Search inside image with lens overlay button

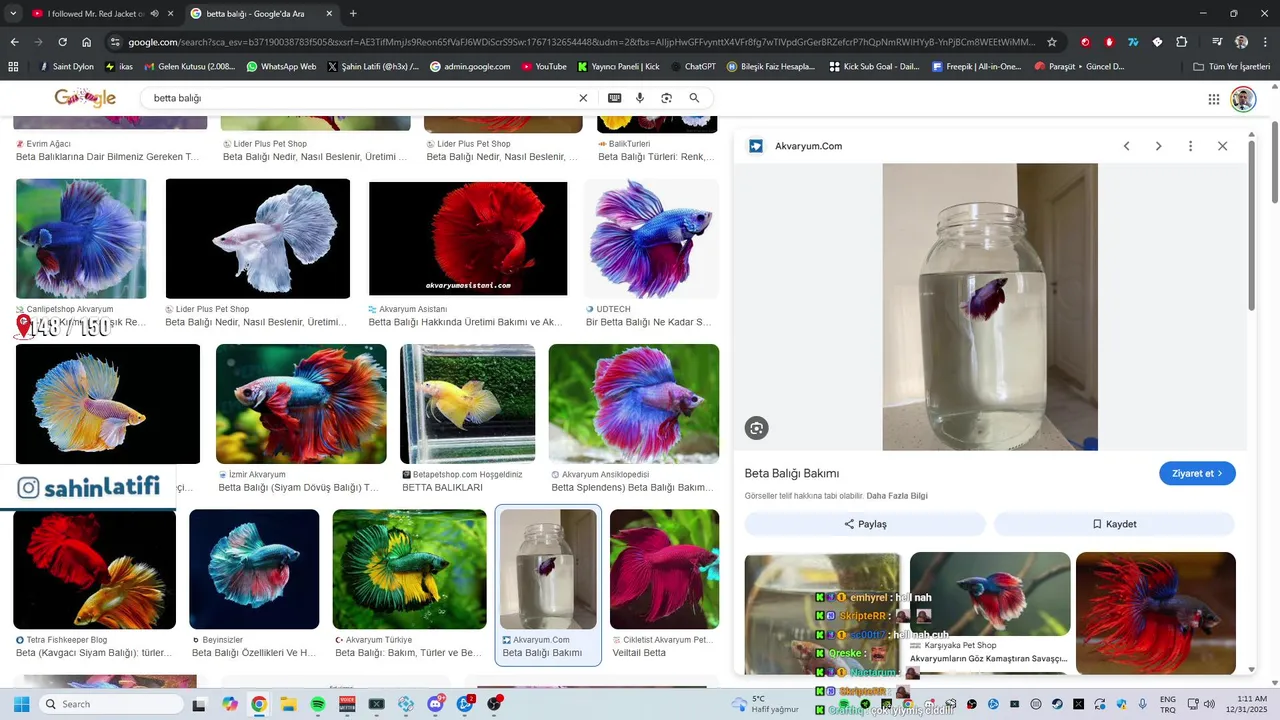coord(756,428)
